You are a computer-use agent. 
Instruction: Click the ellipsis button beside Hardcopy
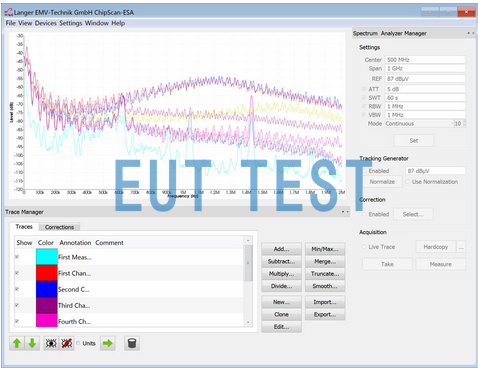tap(461, 247)
